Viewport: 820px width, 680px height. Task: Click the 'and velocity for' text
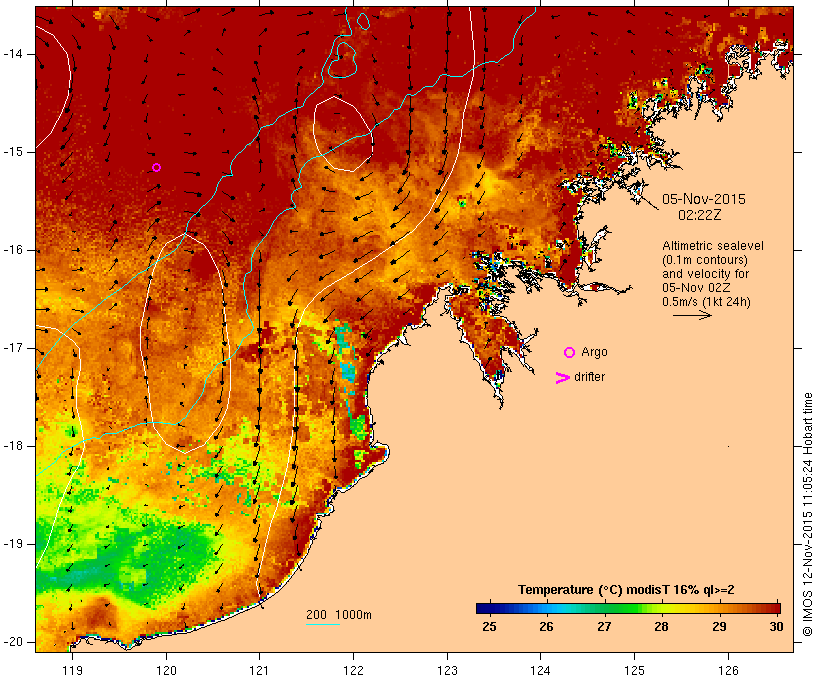pos(705,274)
